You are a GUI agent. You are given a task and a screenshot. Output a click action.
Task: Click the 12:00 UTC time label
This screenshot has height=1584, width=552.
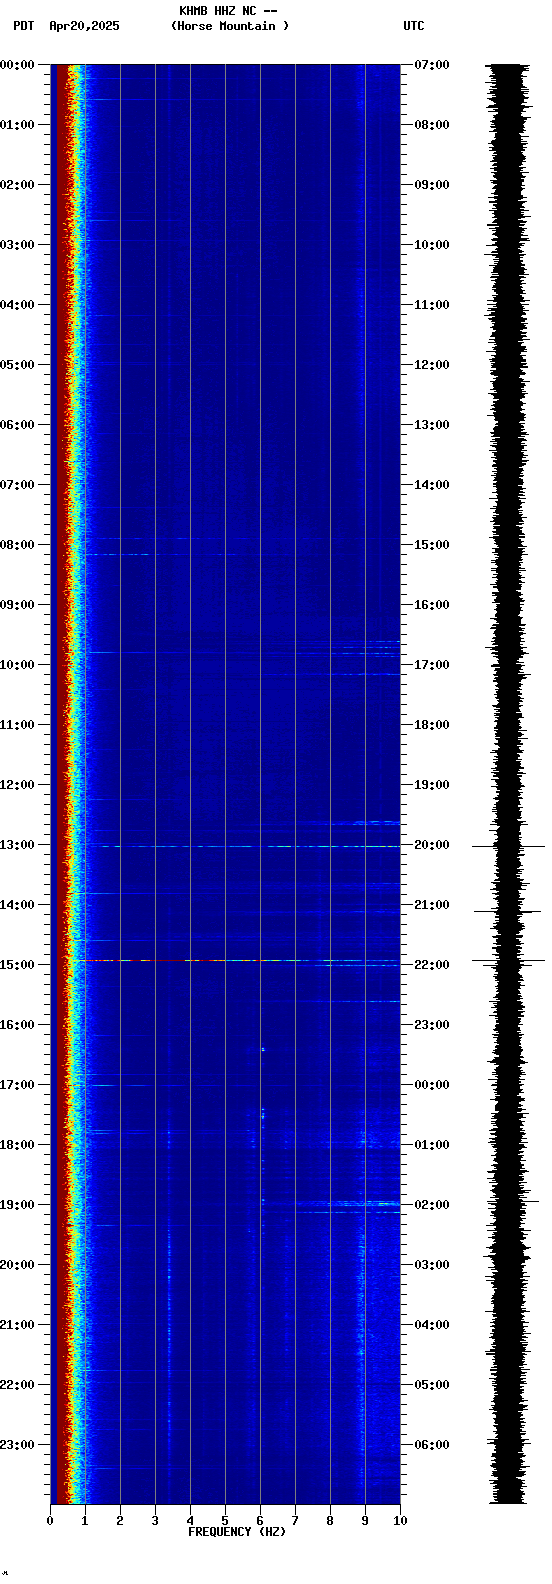[x=432, y=365]
